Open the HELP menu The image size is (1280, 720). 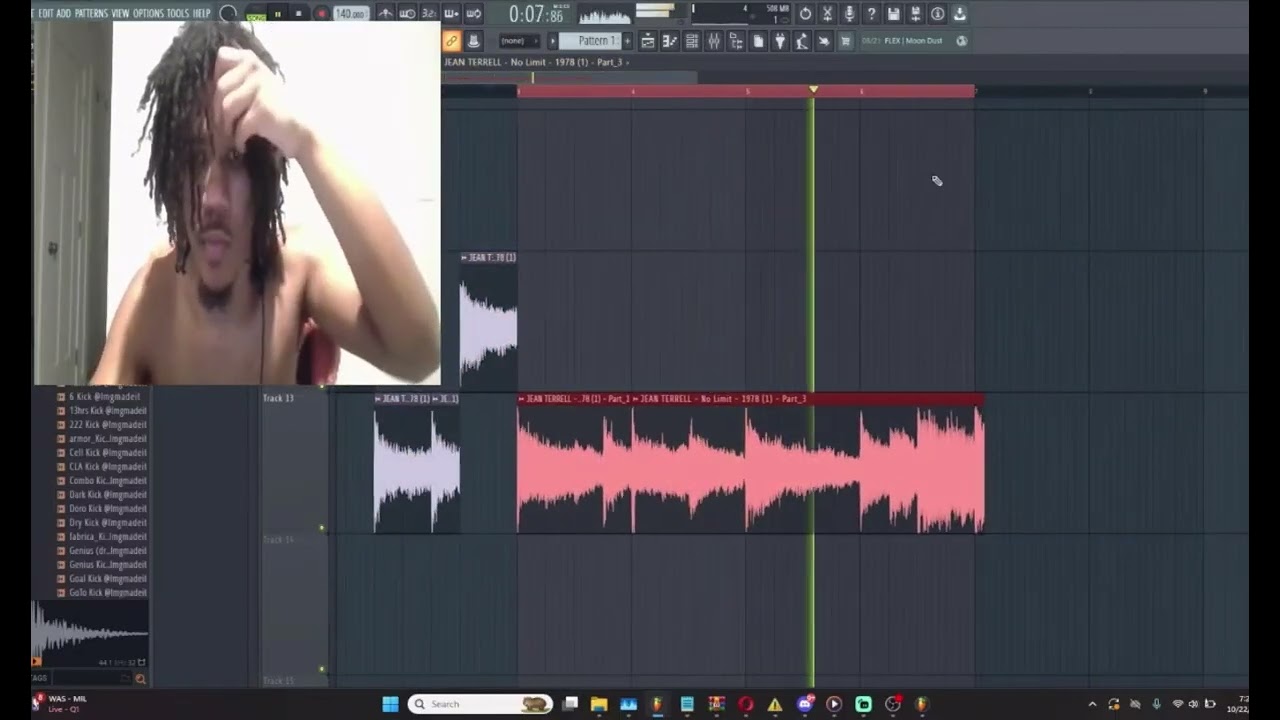point(202,13)
